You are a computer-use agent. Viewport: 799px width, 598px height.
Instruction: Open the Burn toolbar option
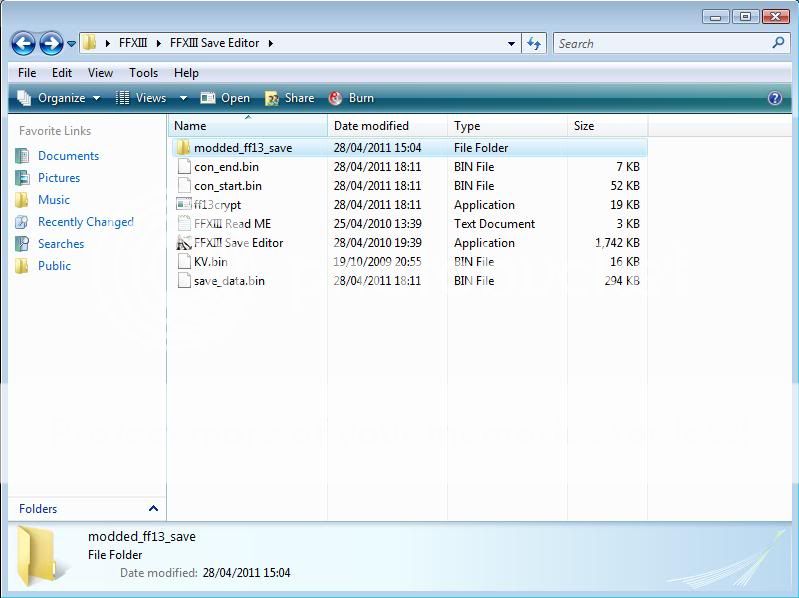(x=351, y=98)
